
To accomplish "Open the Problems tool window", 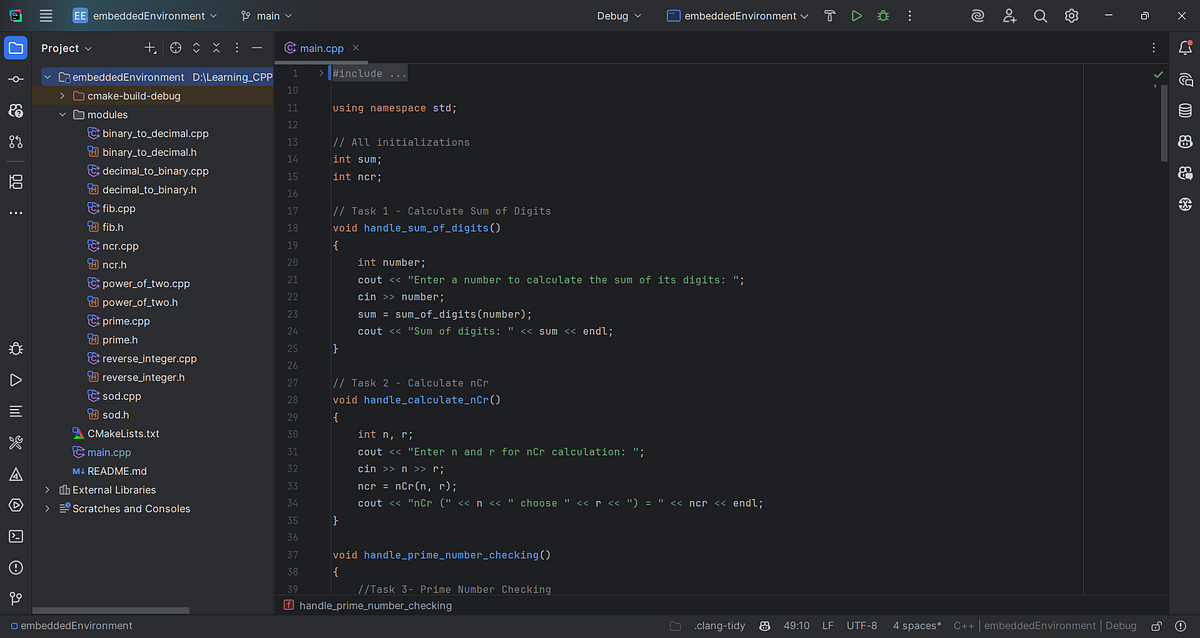I will pos(15,567).
